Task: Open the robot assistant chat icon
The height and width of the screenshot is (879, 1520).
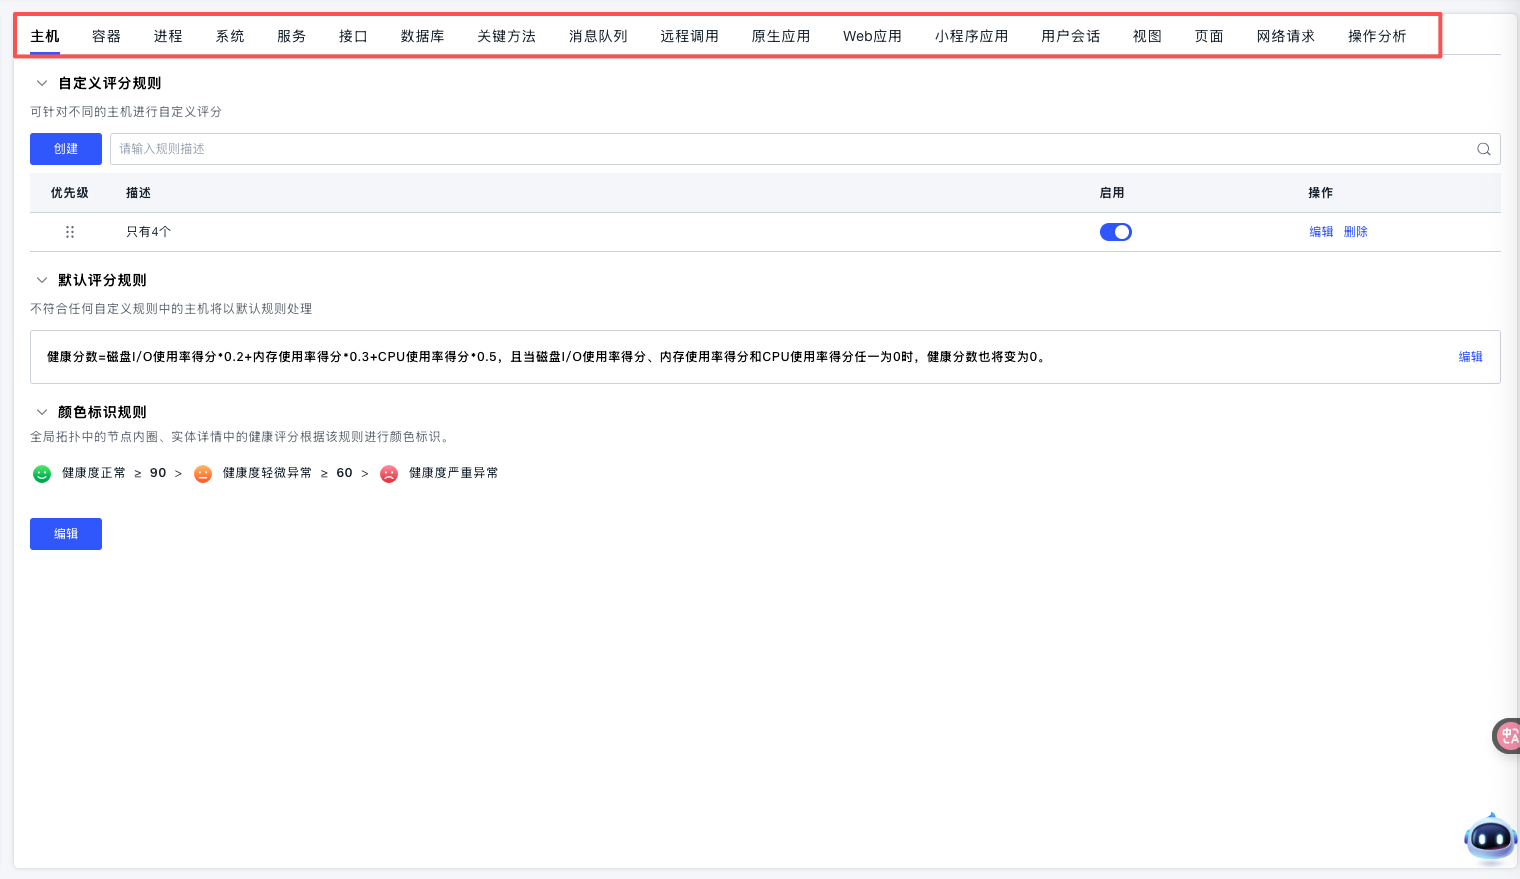Action: [1490, 838]
